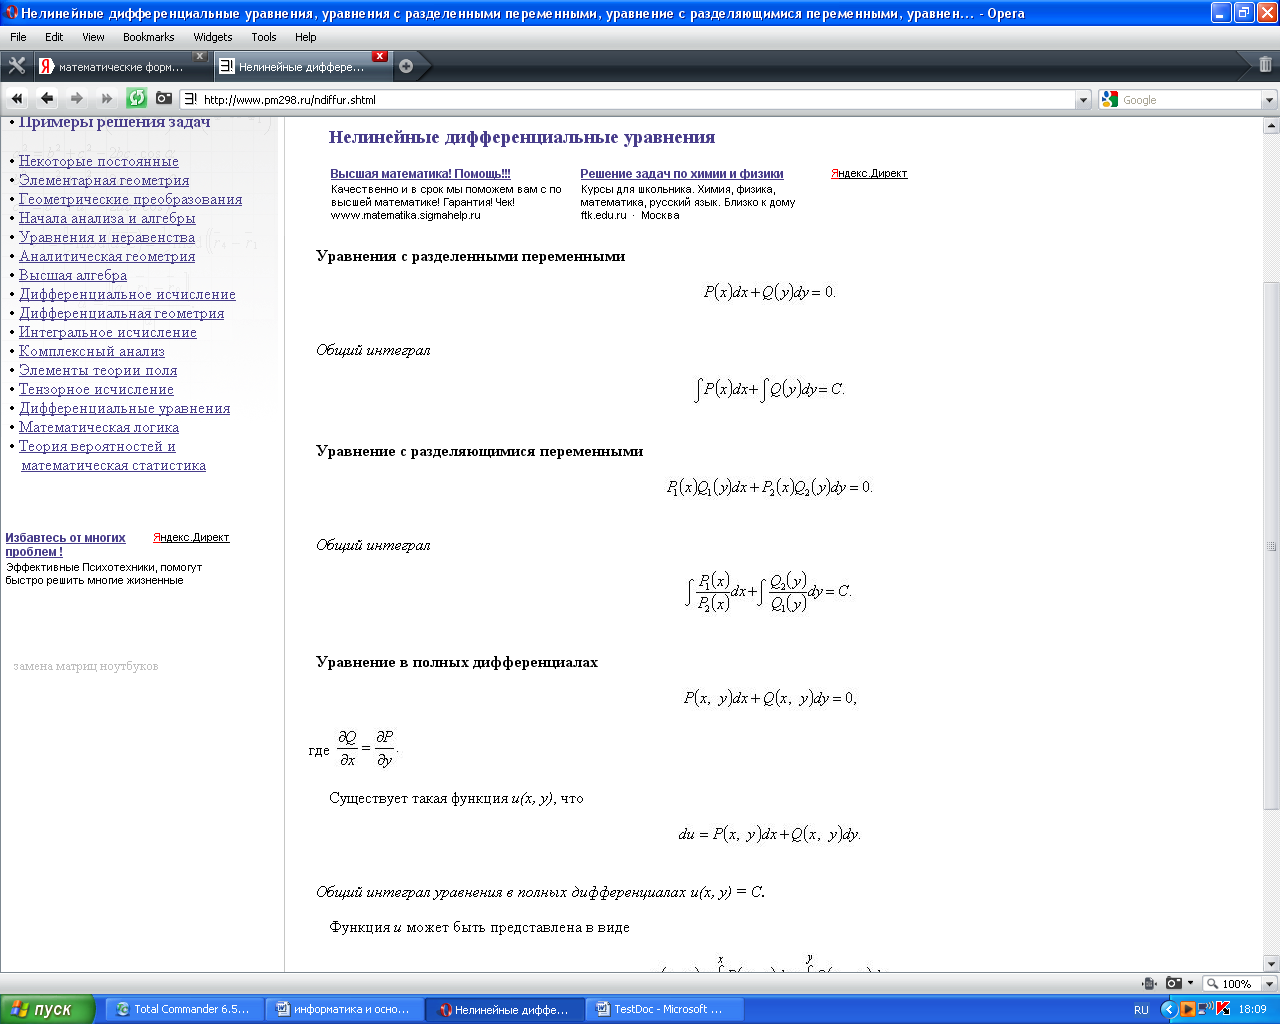1280x1024 pixels.
Task: Switch to the 'математические форм...' tab
Action: click(x=122, y=67)
